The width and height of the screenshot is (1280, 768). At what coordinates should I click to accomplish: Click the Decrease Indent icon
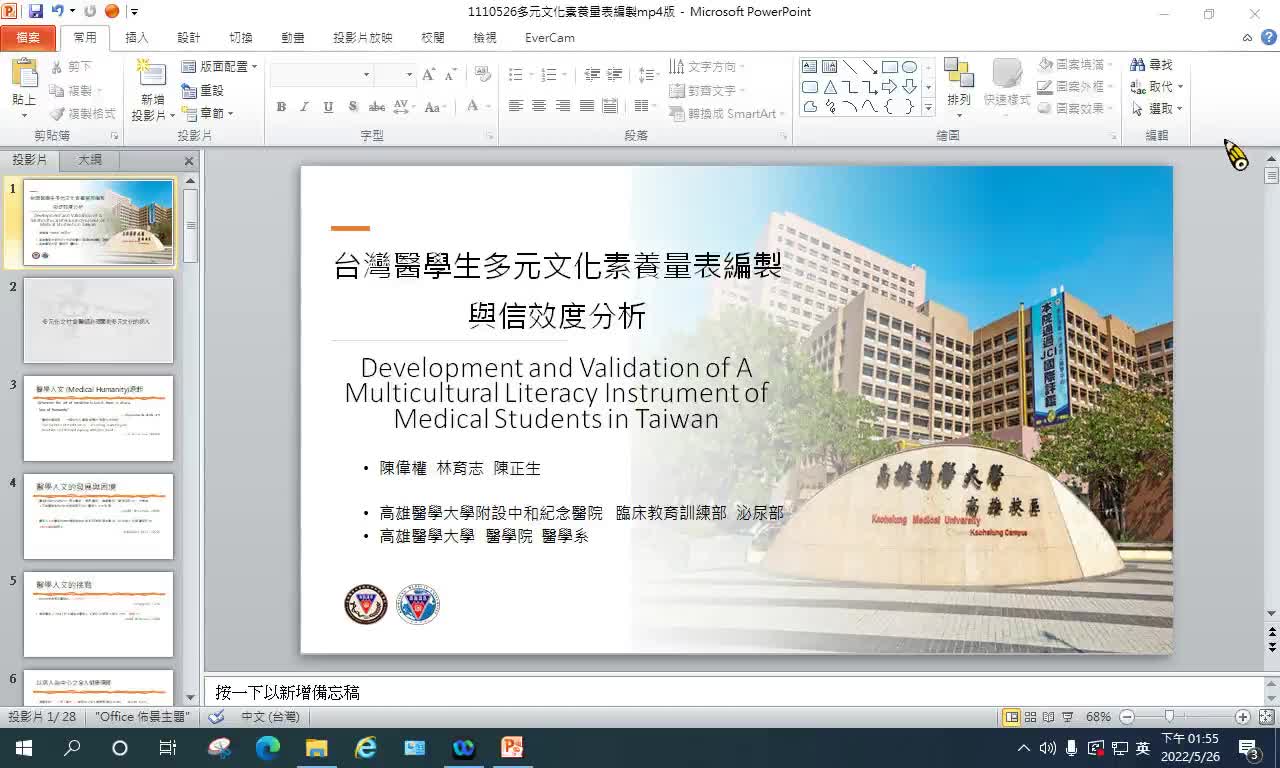(592, 75)
